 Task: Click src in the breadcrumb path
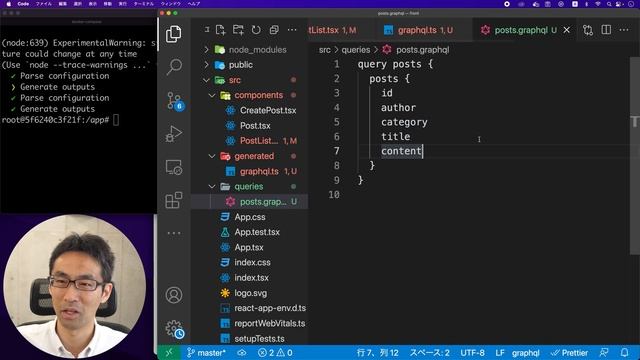[x=324, y=50]
